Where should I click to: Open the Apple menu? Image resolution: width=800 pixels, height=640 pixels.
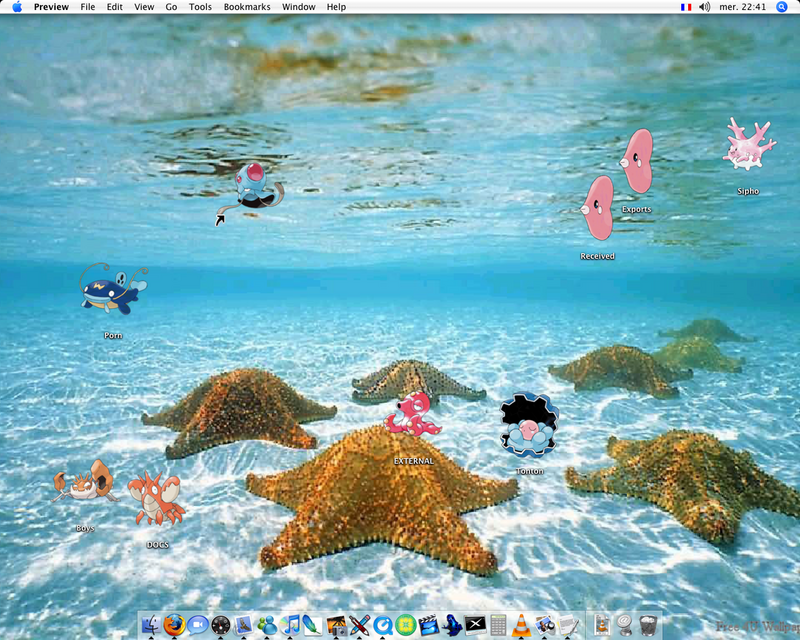click(x=17, y=7)
